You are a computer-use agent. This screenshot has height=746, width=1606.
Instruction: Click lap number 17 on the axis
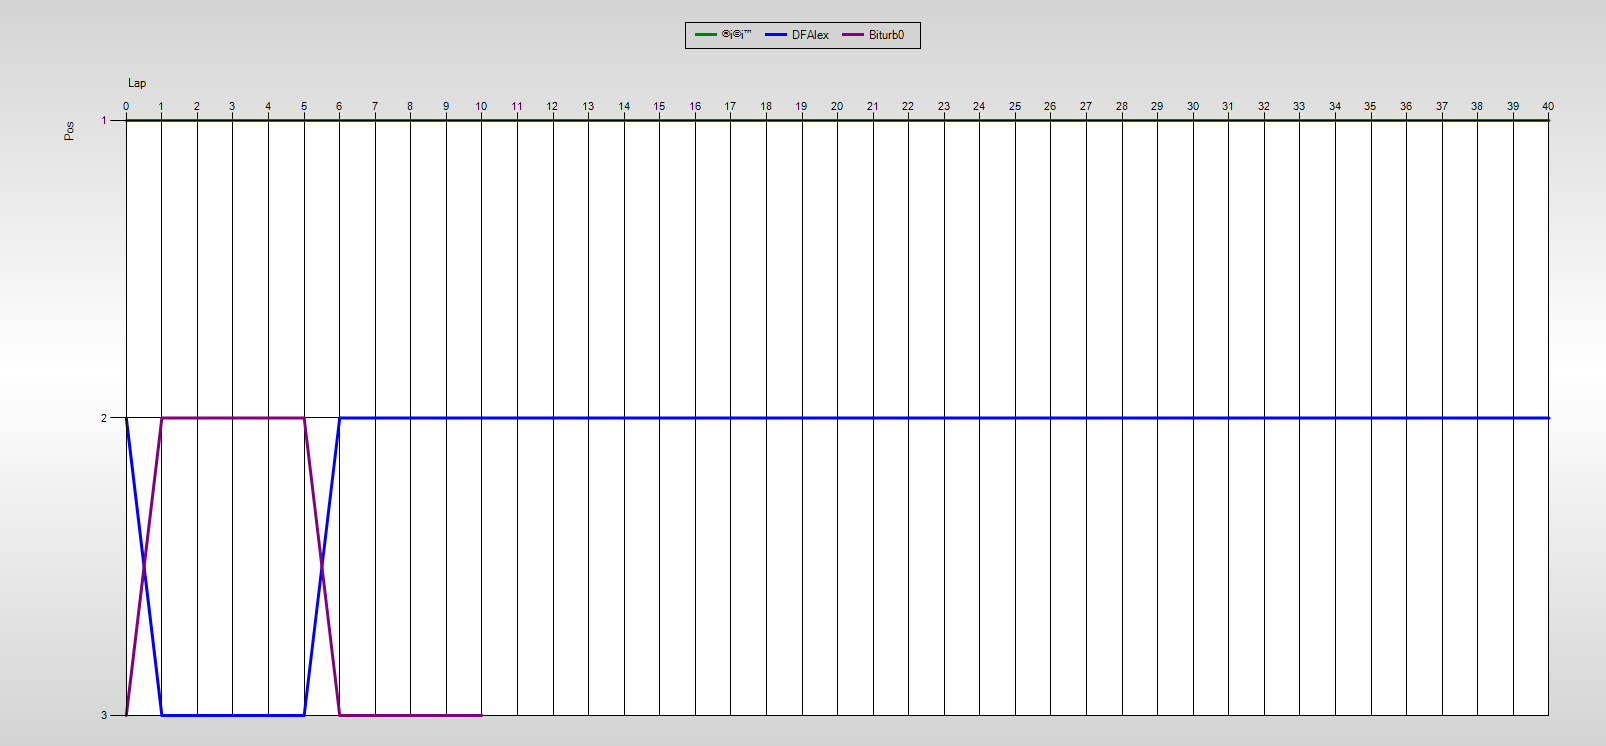coord(730,106)
